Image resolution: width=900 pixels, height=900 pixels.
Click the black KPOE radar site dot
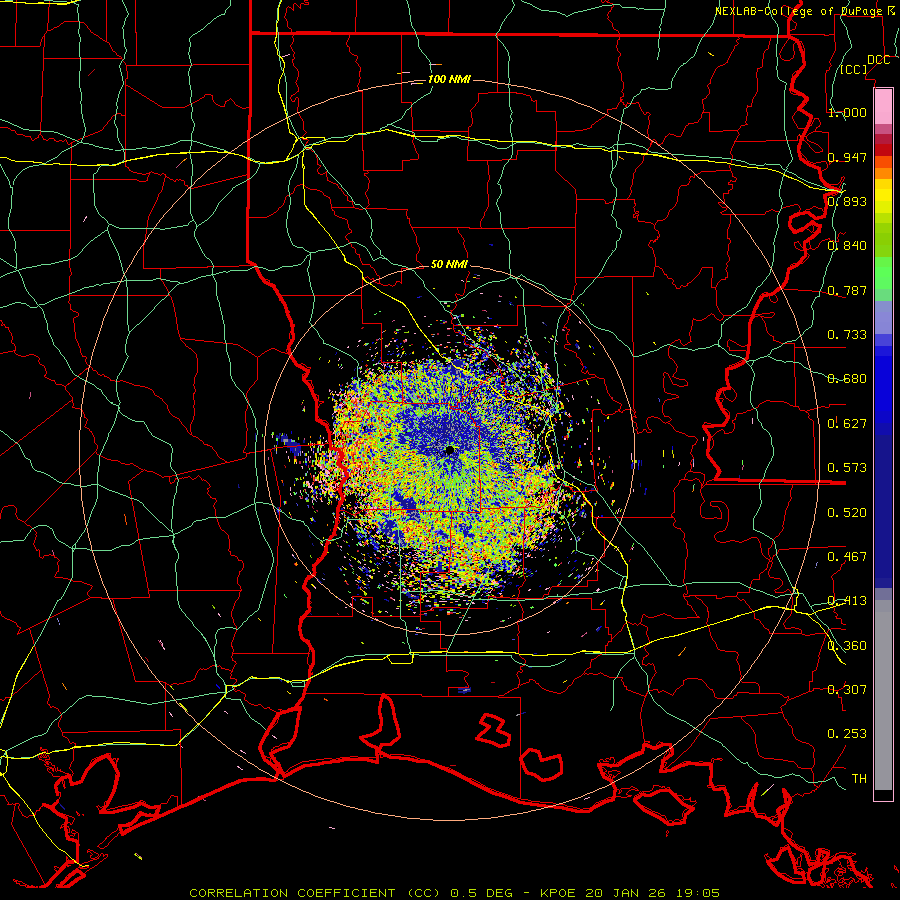(x=450, y=450)
